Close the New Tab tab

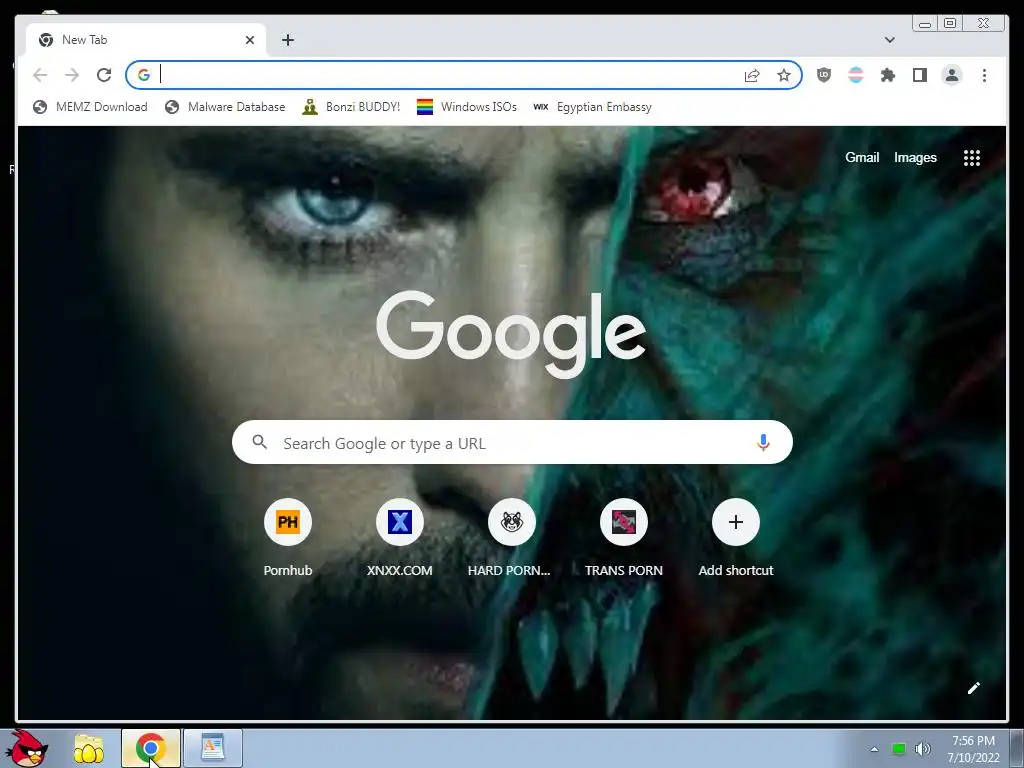249,40
